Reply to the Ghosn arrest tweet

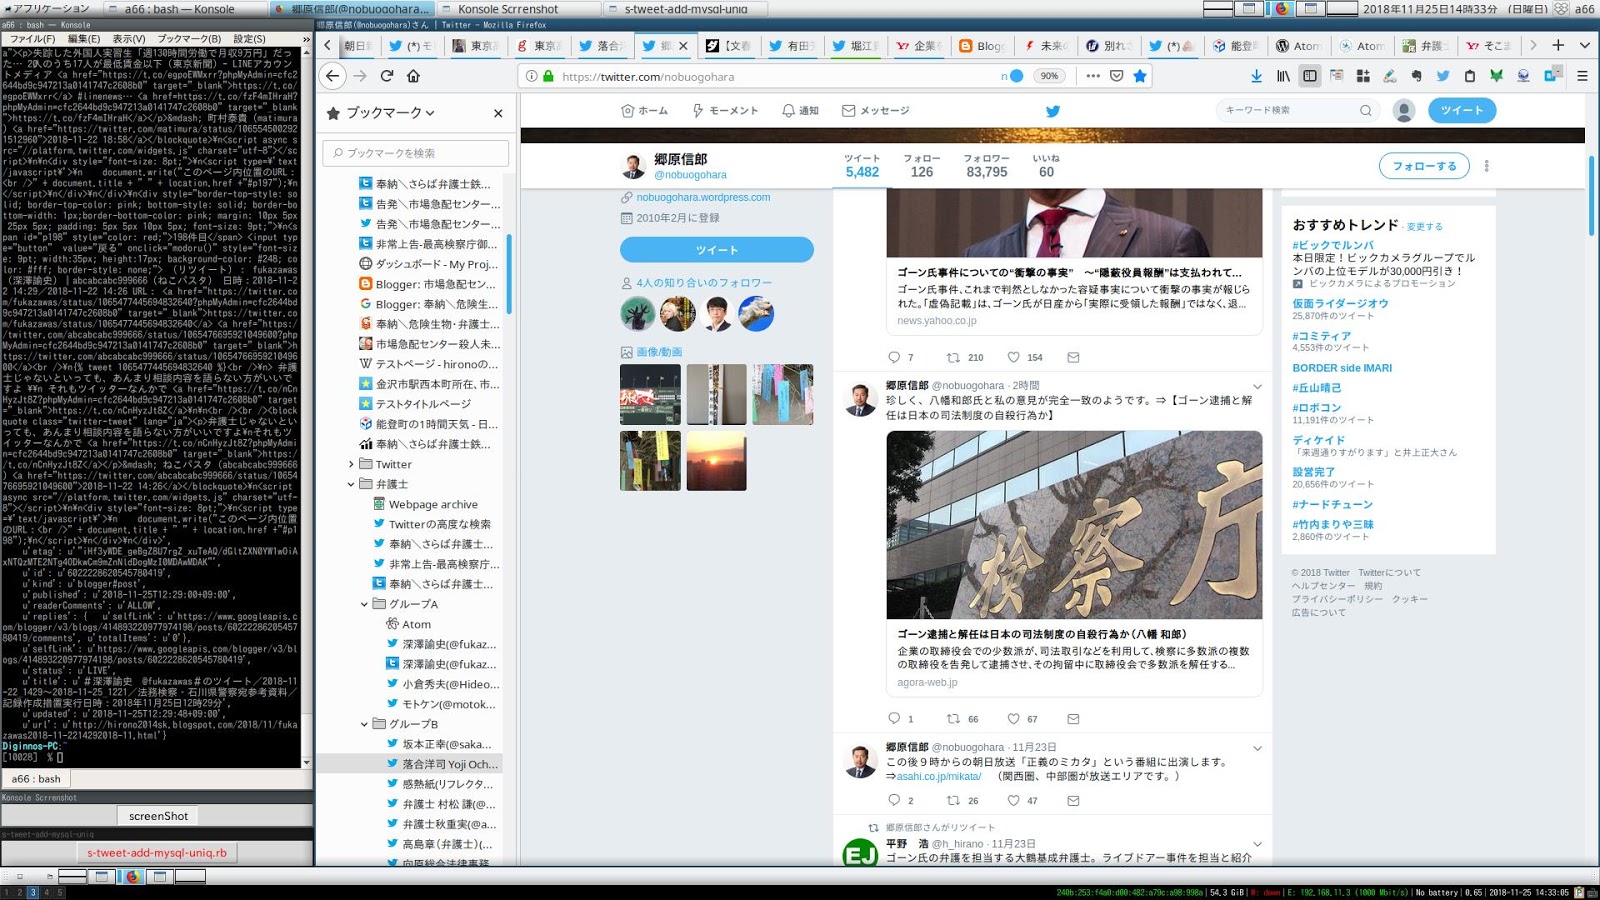coord(894,719)
